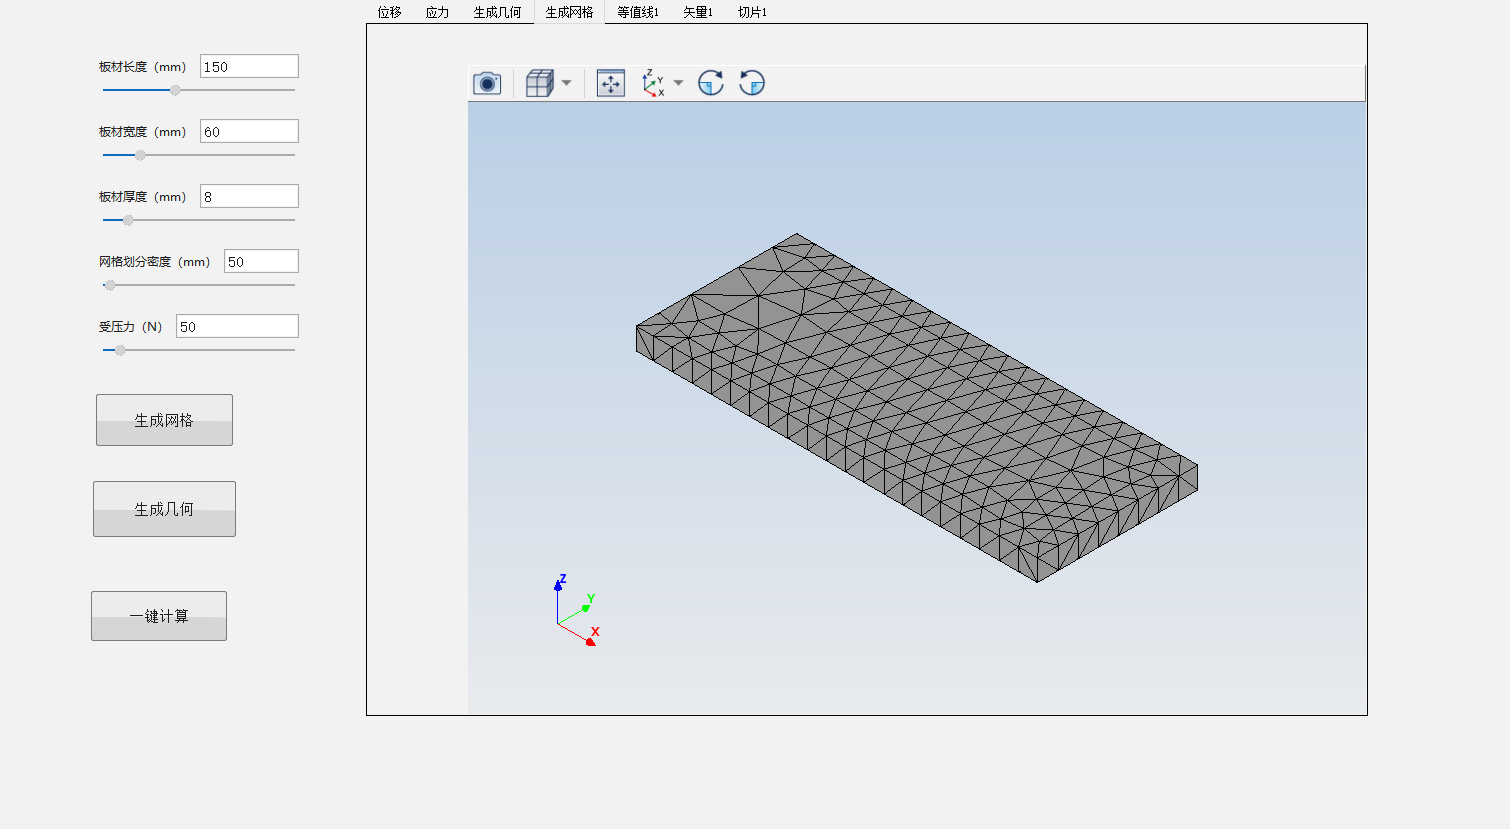1510x829 pixels.
Task: Click the 网格划分密度 input field
Action: (x=261, y=261)
